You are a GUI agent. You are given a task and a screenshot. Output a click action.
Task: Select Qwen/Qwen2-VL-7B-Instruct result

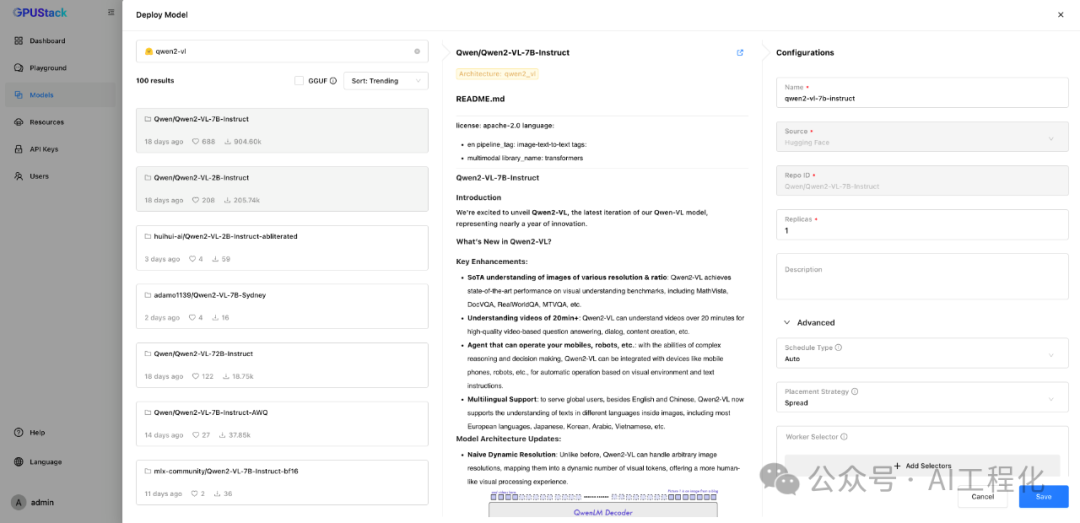click(282, 130)
